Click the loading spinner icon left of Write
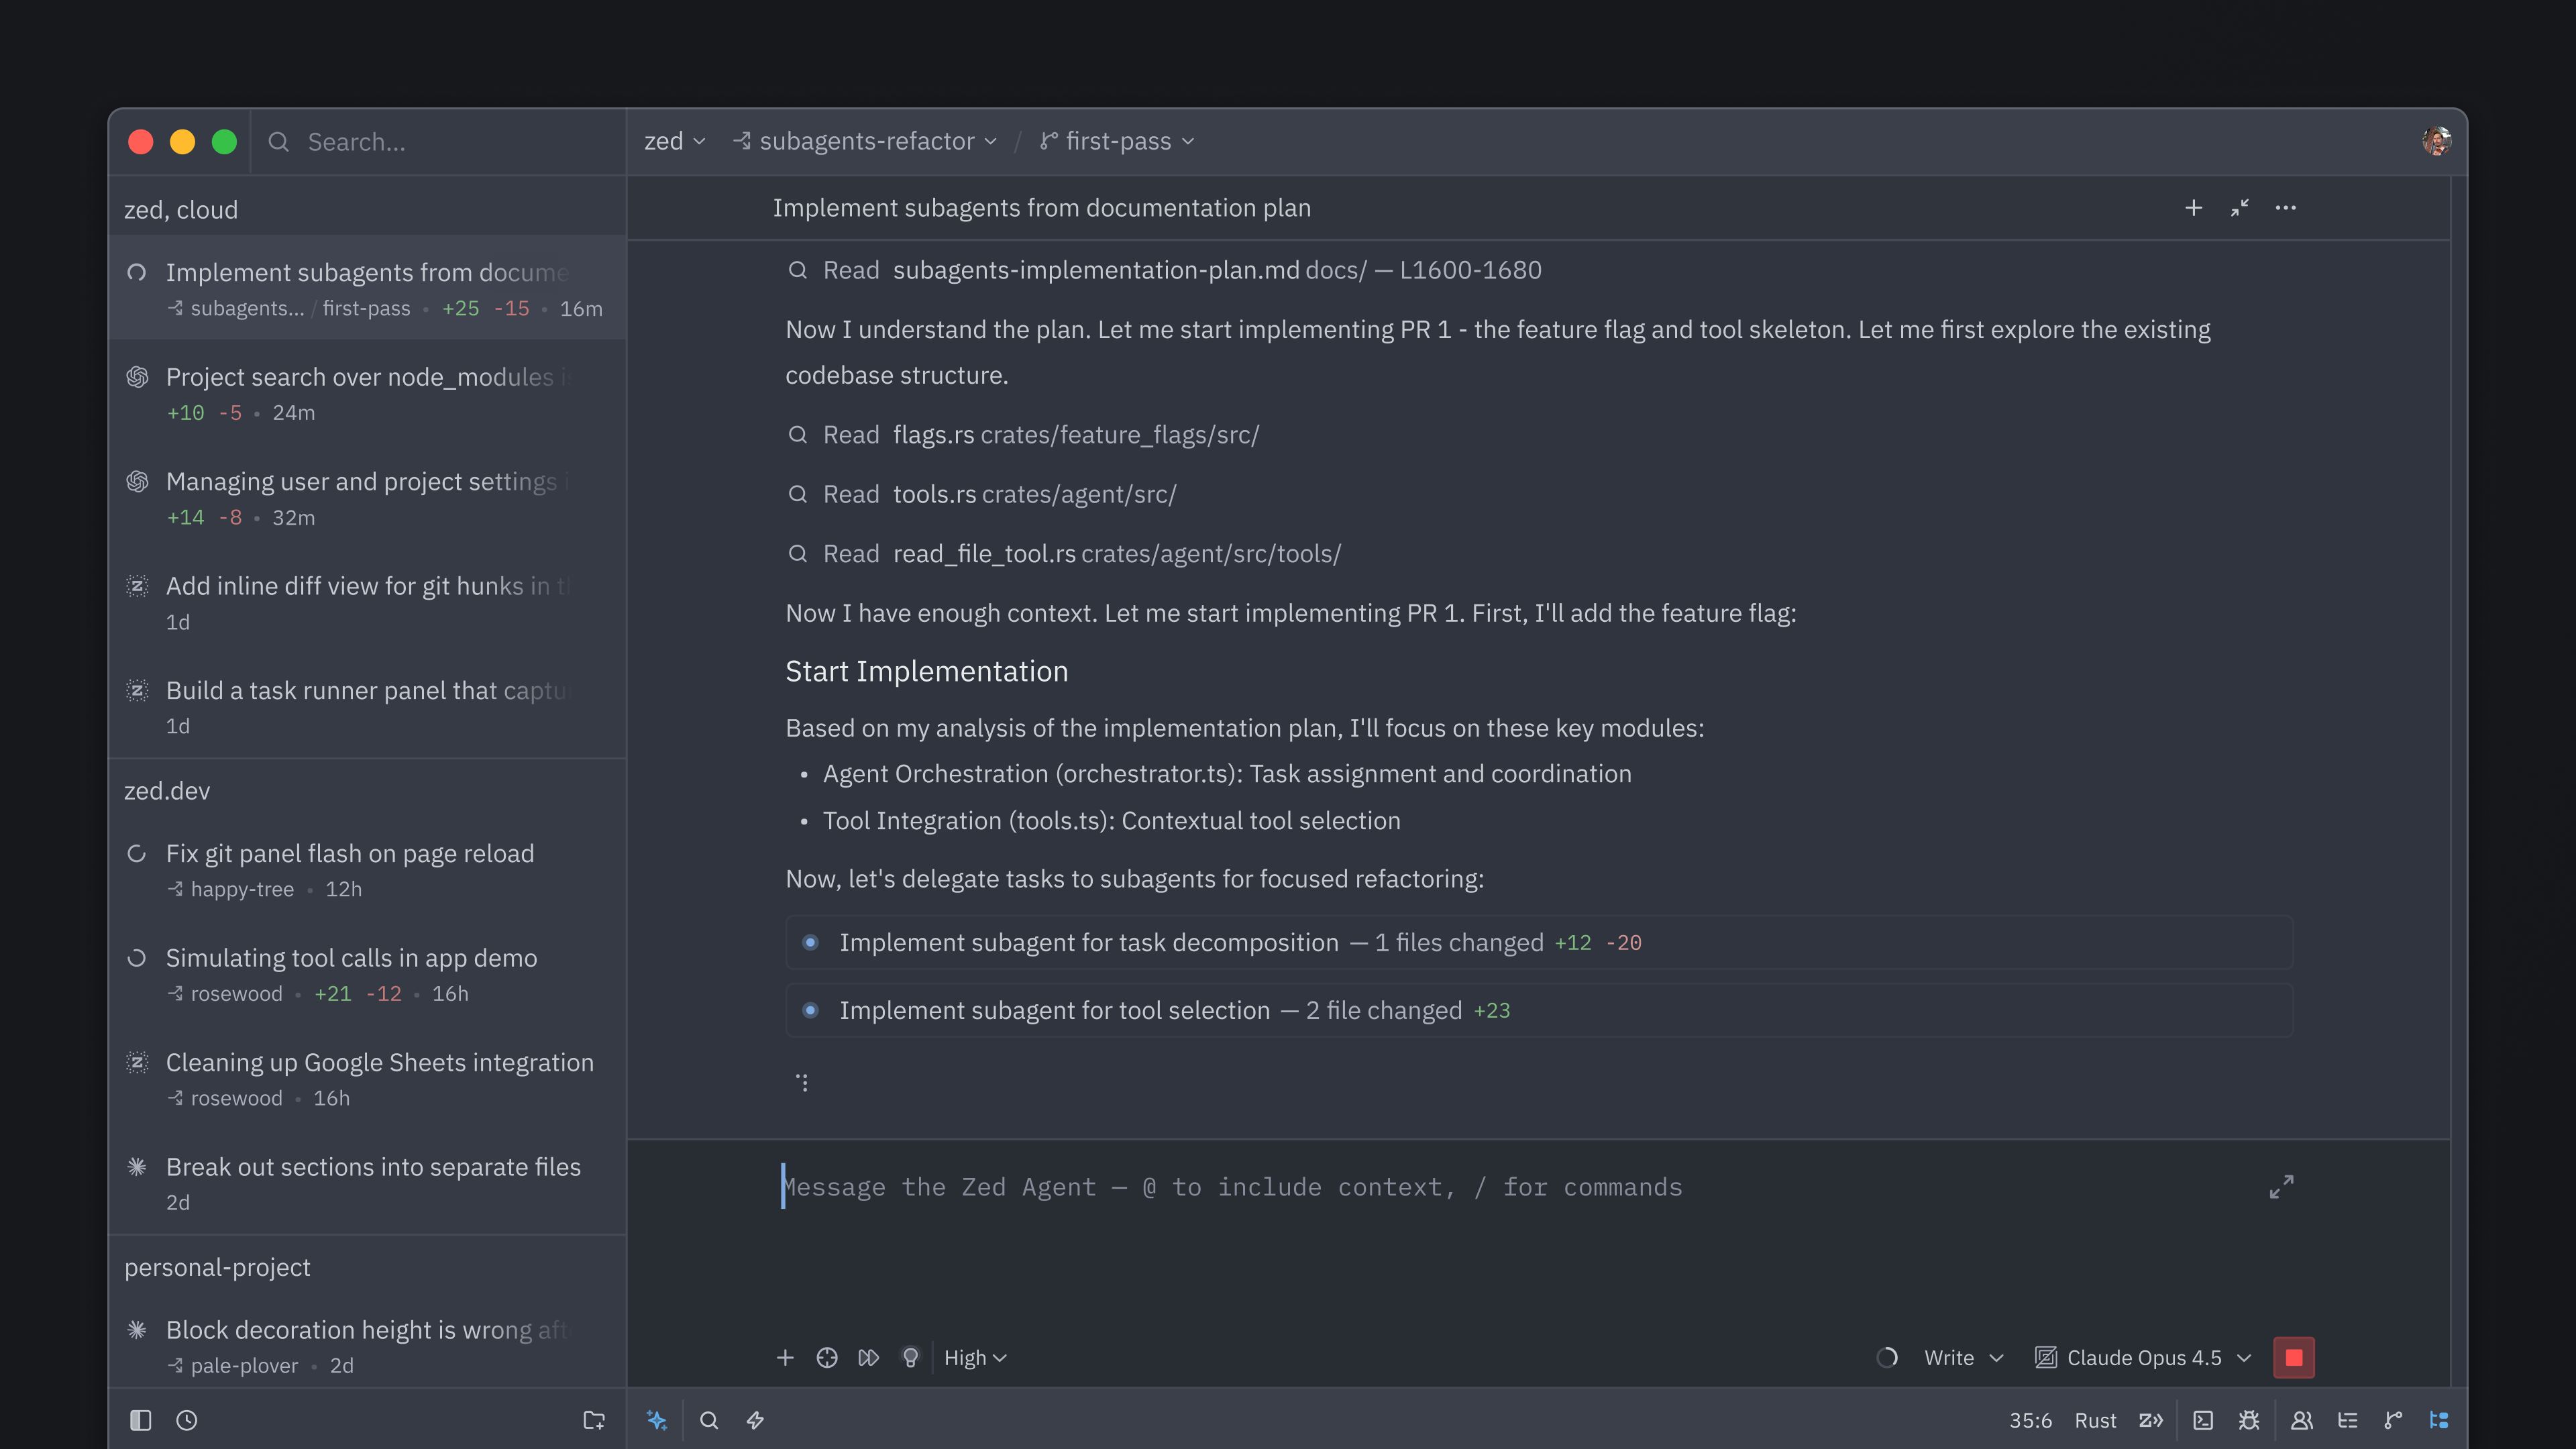 (1887, 1358)
